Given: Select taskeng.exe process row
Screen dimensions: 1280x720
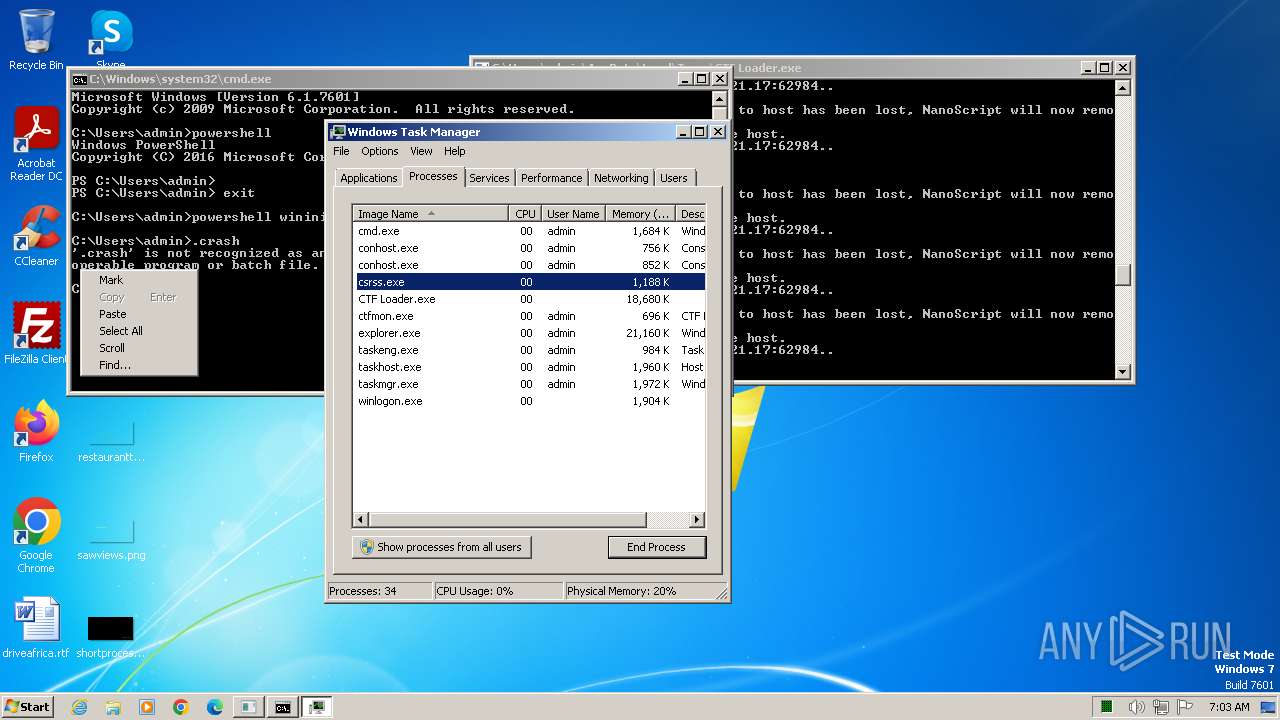Looking at the screenshot, I should [x=530, y=350].
